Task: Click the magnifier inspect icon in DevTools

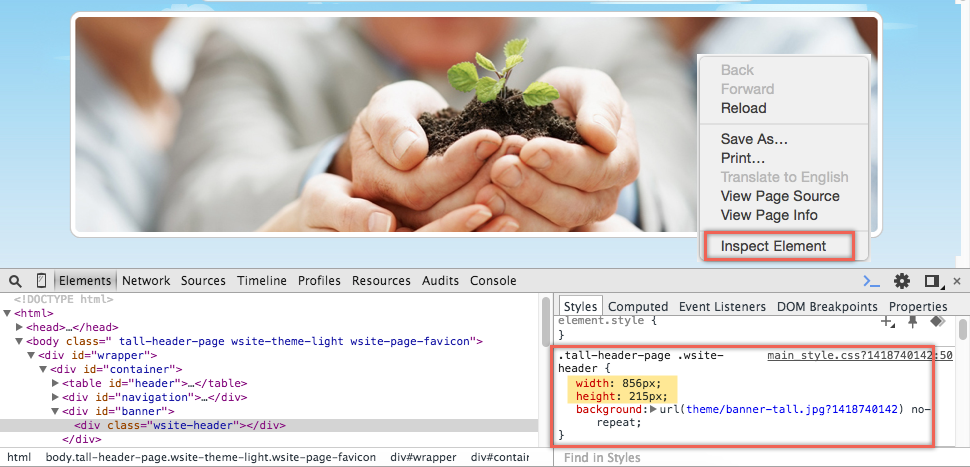Action: click(x=17, y=281)
